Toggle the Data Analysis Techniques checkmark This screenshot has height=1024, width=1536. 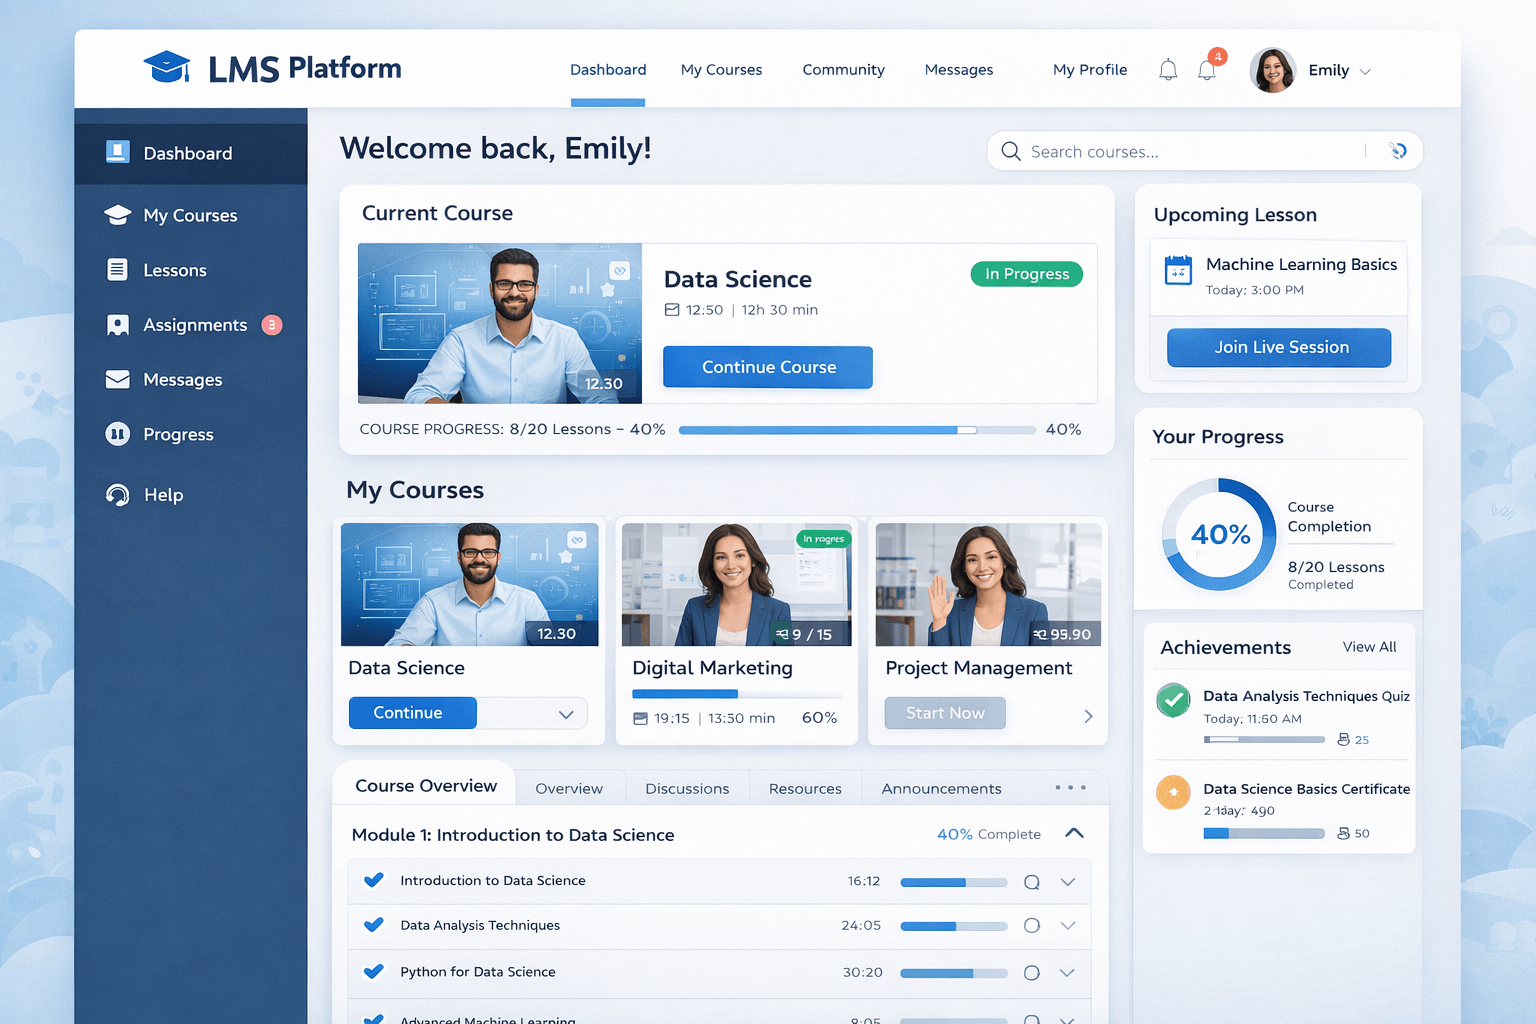(x=374, y=925)
